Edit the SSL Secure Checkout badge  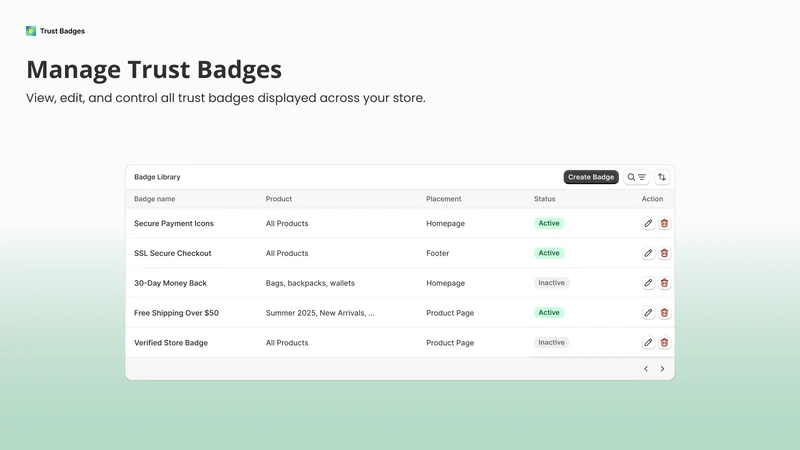648,253
